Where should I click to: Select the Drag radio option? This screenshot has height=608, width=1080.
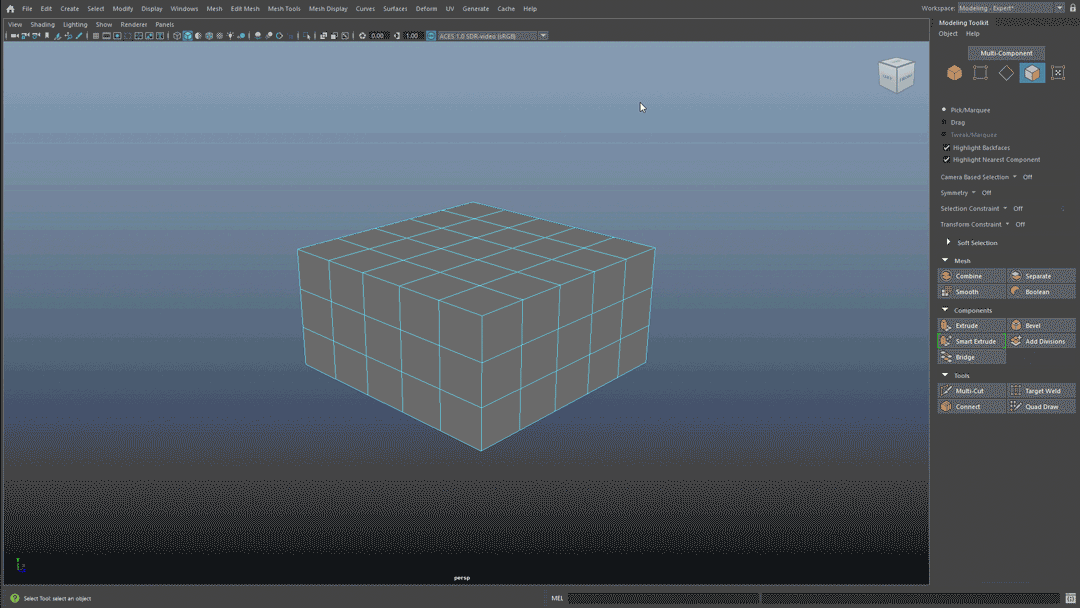(944, 122)
